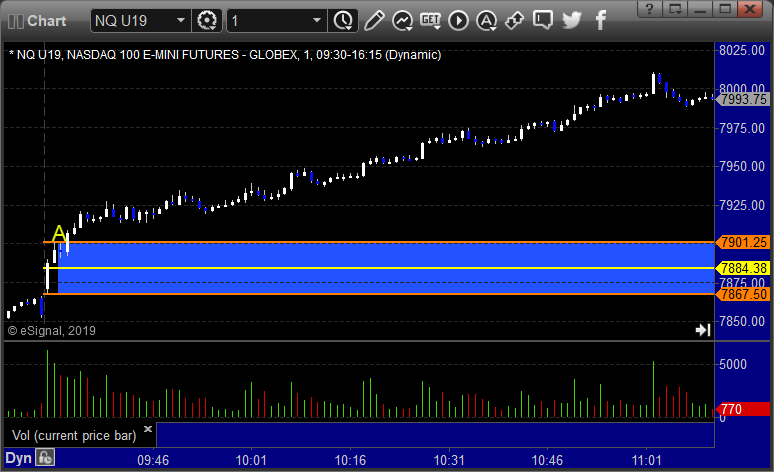Share chart via Twitter icon
Screen dimensions: 774x472
572,21
